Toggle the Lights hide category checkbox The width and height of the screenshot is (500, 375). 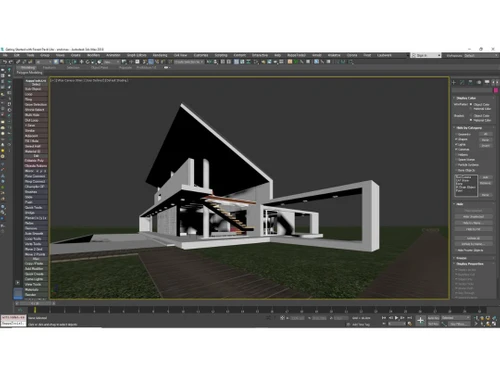[x=456, y=145]
